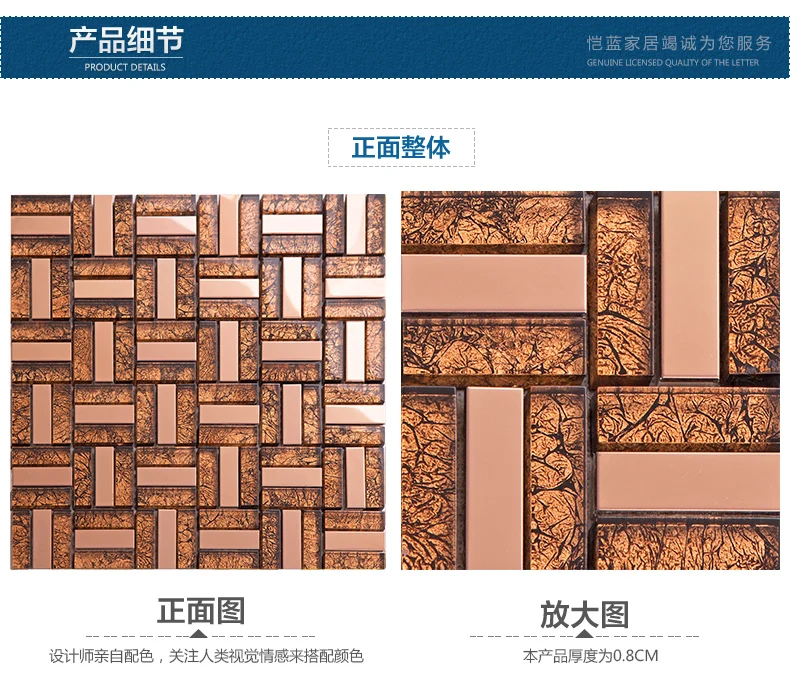790x699 pixels.
Task: Click the 放大图 caption heading
Action: tap(584, 614)
